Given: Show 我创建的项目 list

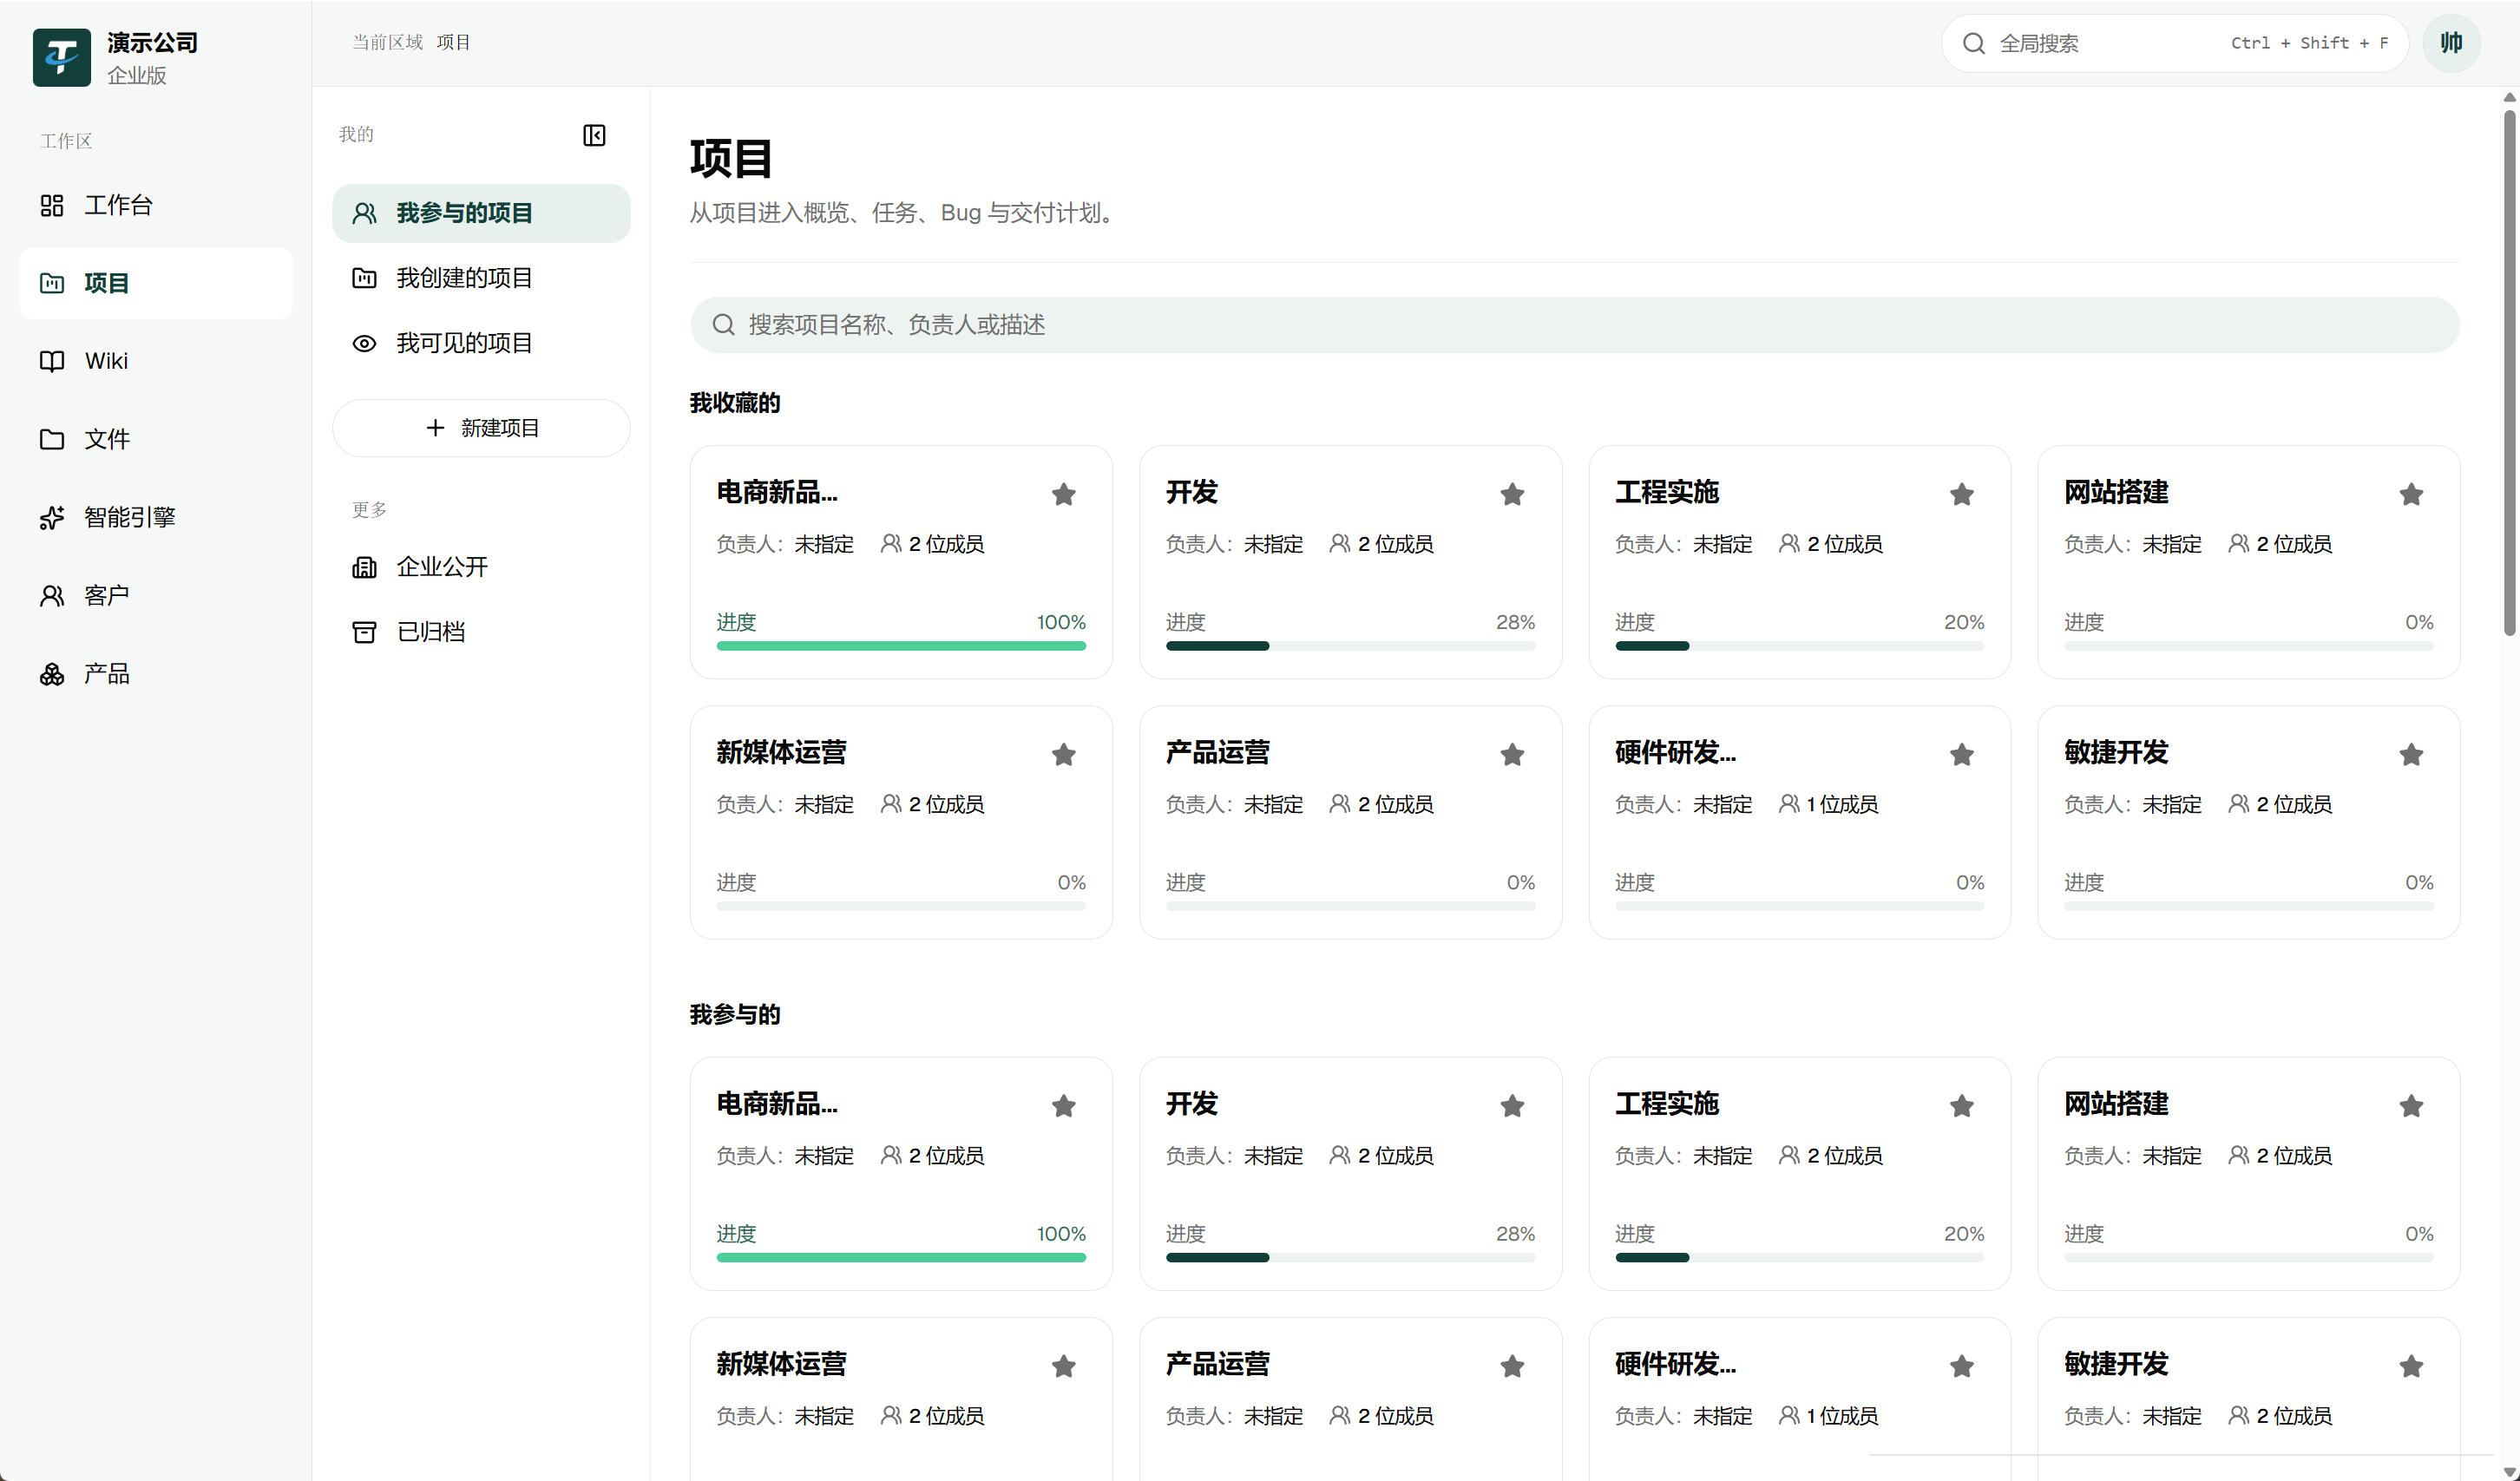Looking at the screenshot, I should point(481,278).
